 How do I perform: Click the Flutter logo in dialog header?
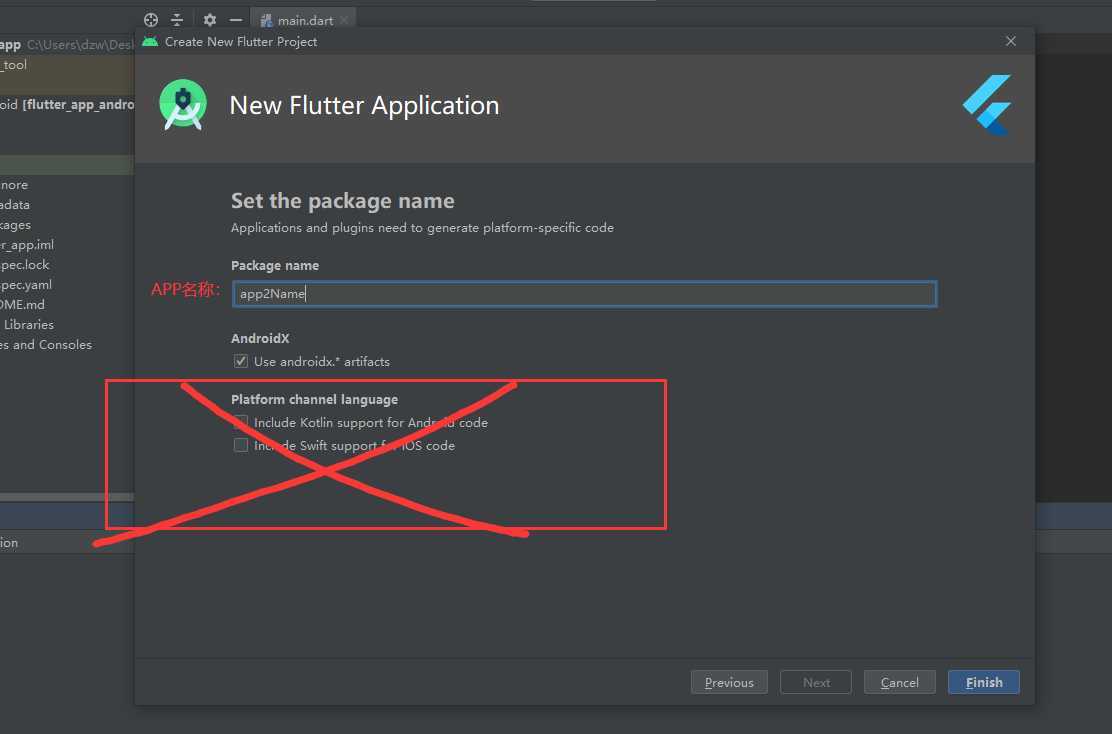[x=987, y=105]
